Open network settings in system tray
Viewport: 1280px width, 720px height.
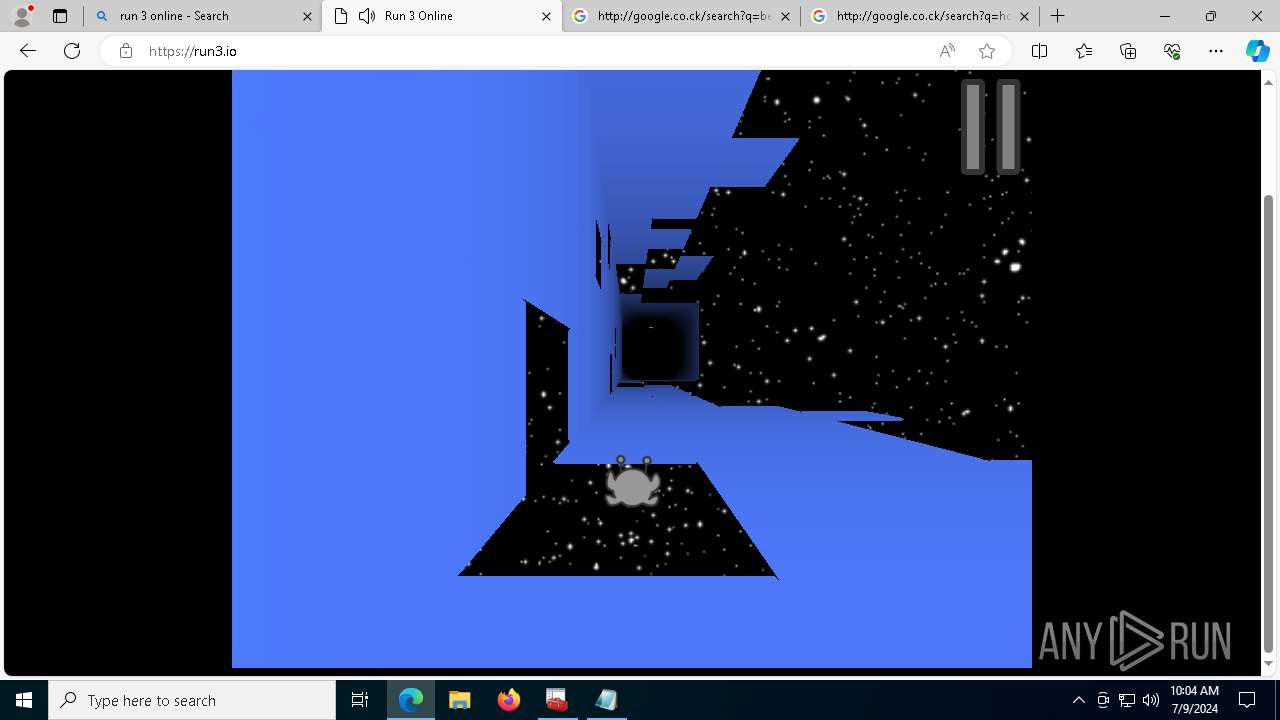tap(1127, 700)
